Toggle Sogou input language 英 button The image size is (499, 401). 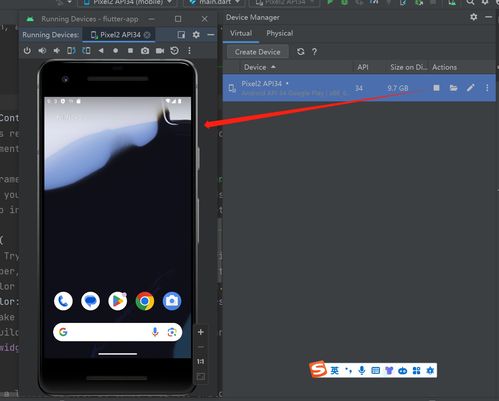tap(334, 370)
